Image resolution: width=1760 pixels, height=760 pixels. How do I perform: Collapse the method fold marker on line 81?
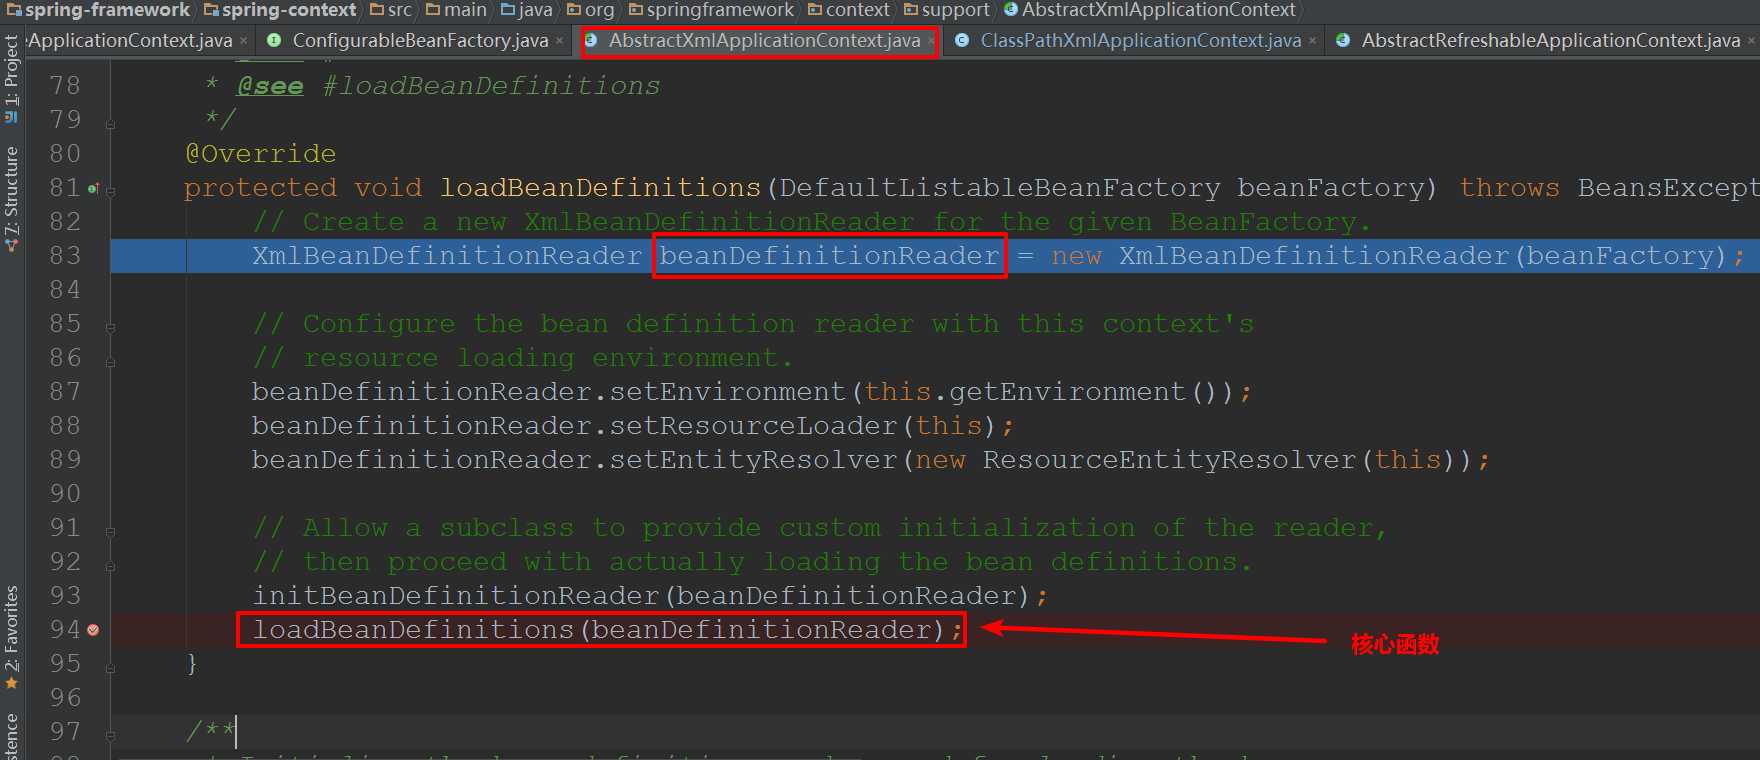[x=111, y=190]
